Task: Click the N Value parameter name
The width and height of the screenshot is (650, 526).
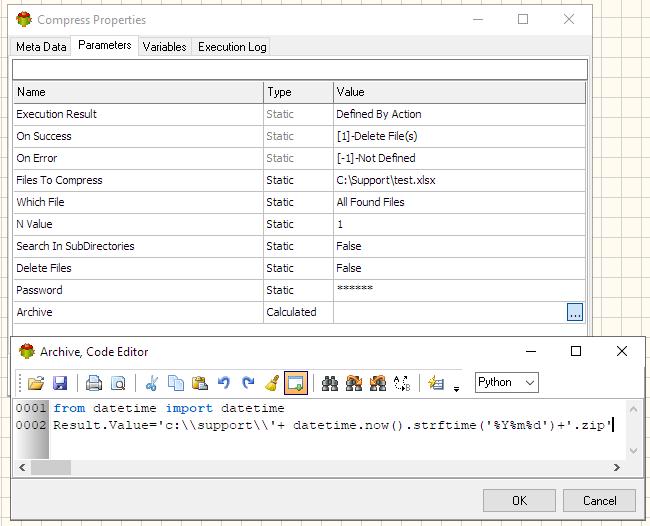Action: [x=34, y=224]
